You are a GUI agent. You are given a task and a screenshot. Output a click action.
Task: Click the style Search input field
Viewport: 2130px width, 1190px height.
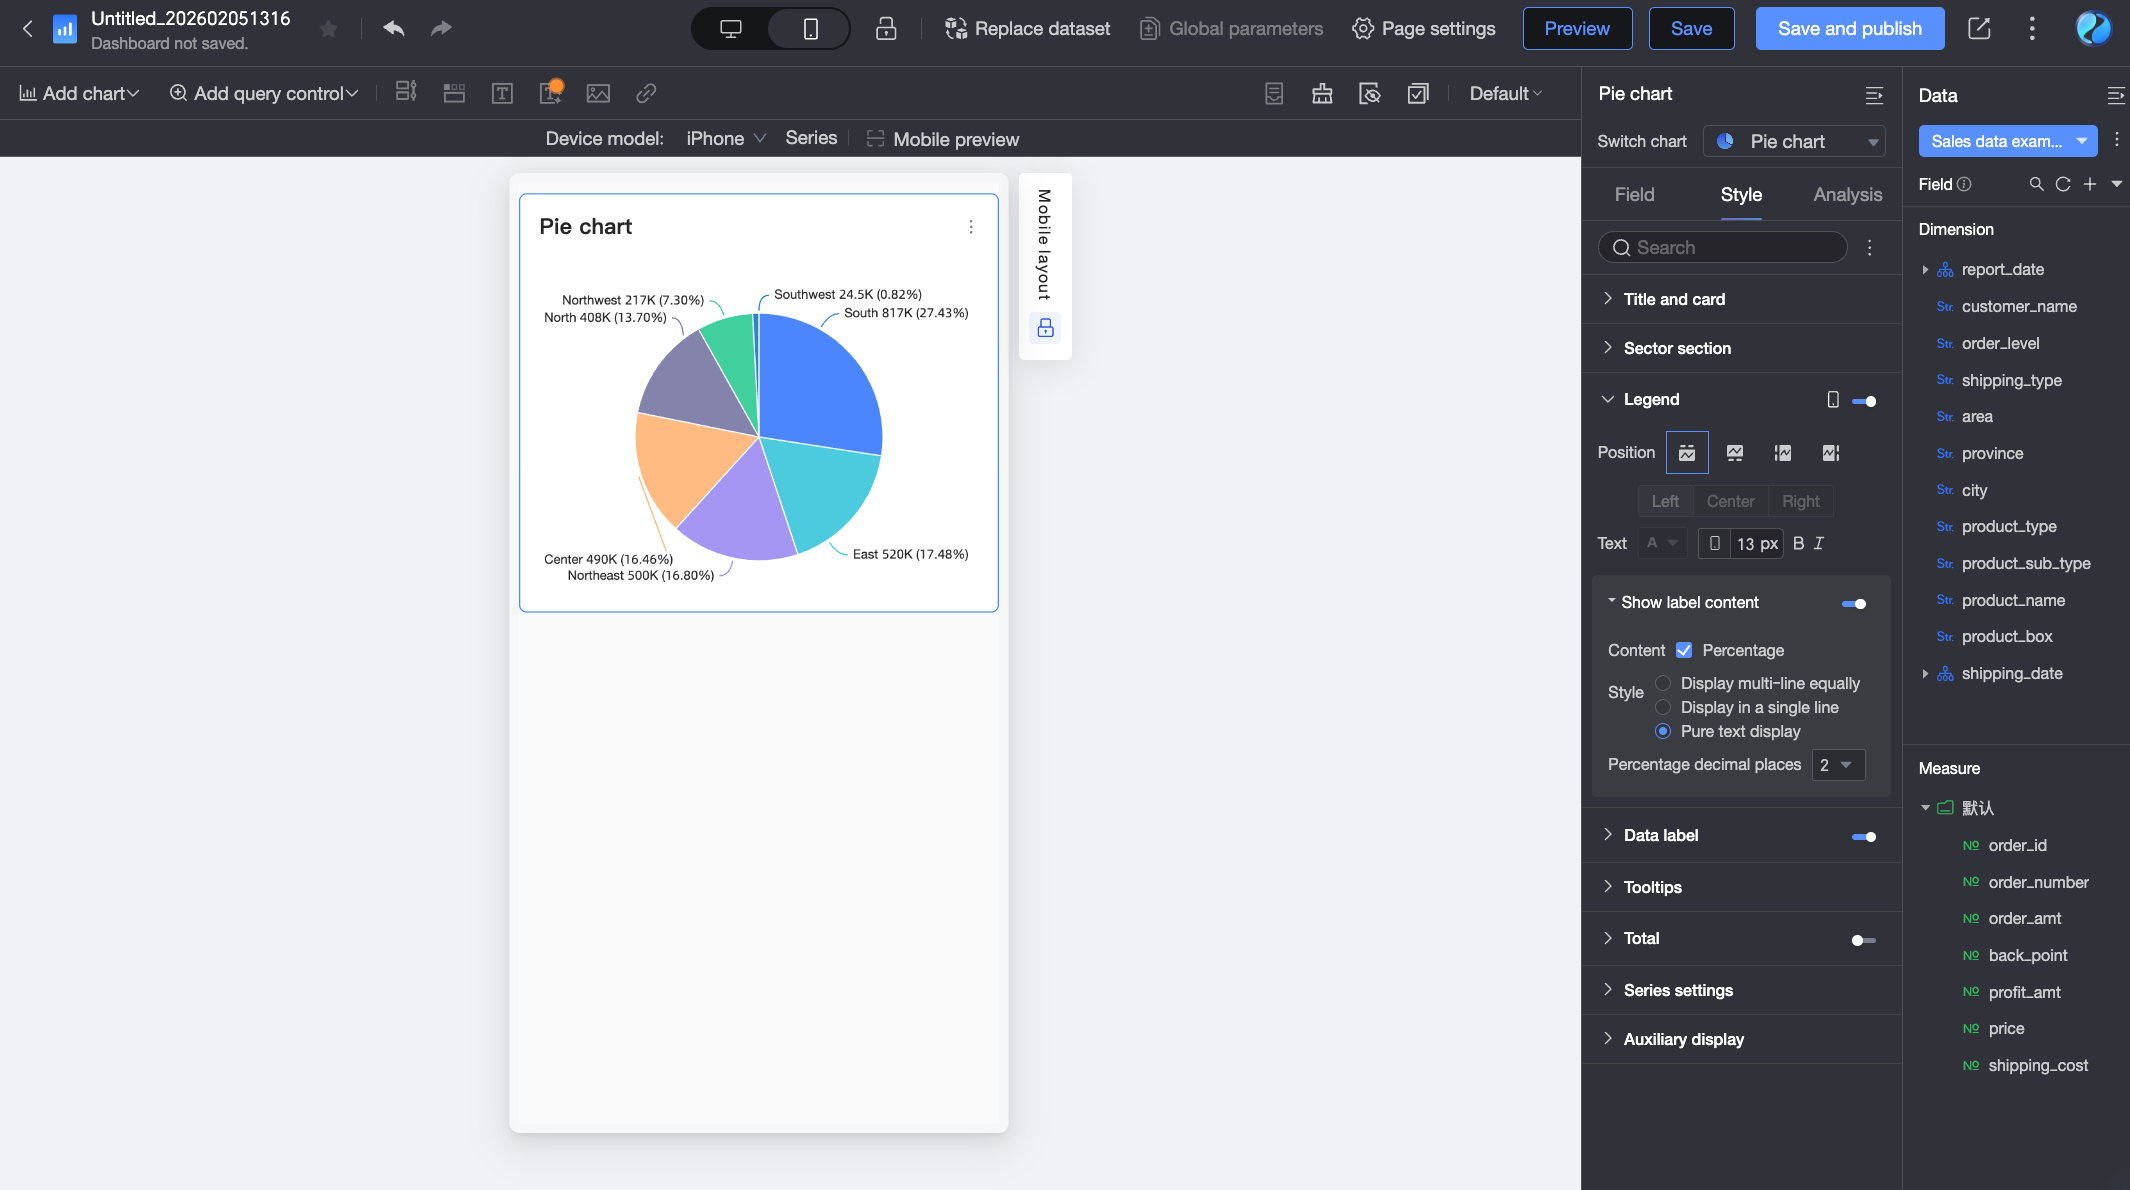pos(1723,247)
